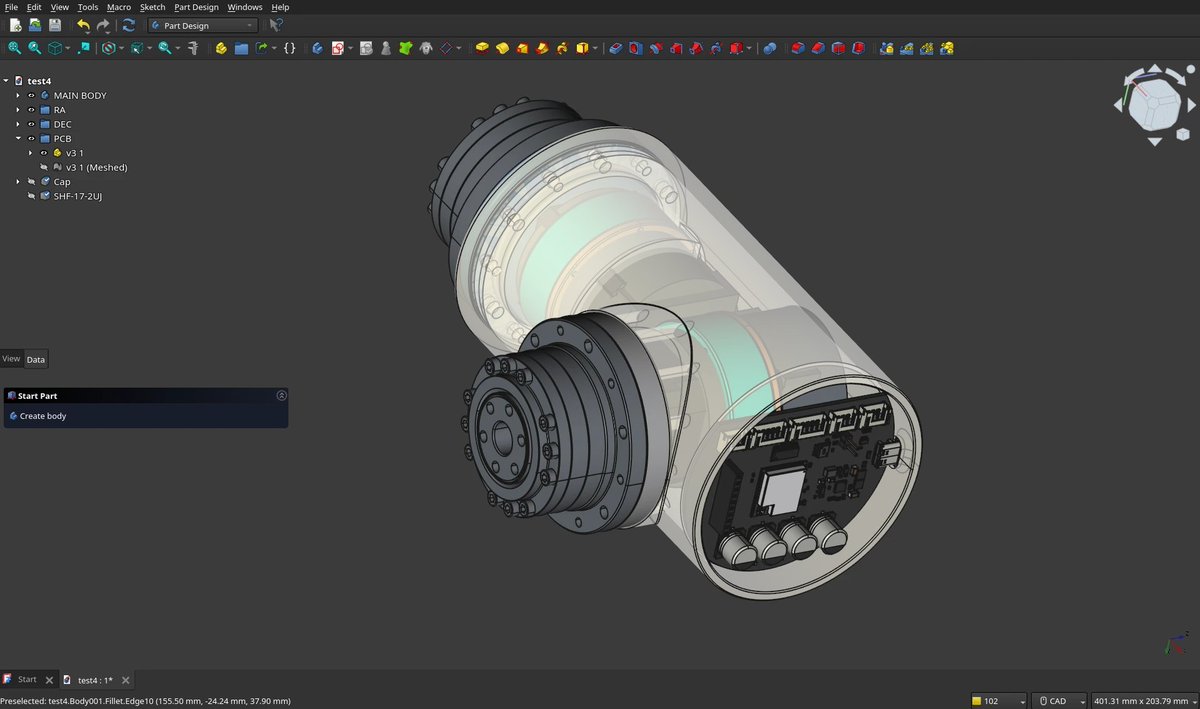The height and width of the screenshot is (709, 1200).
Task: Open the Macro menu
Action: click(x=119, y=7)
